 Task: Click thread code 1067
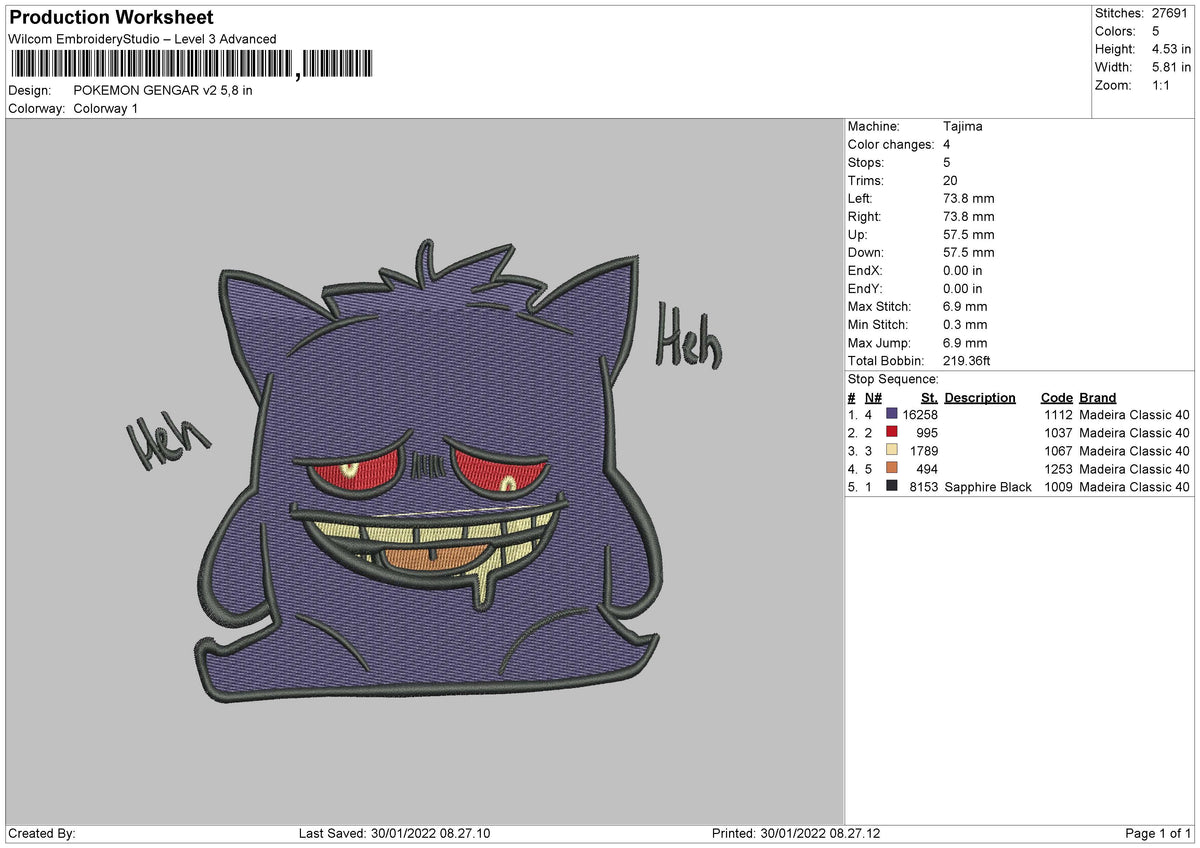pos(1058,451)
